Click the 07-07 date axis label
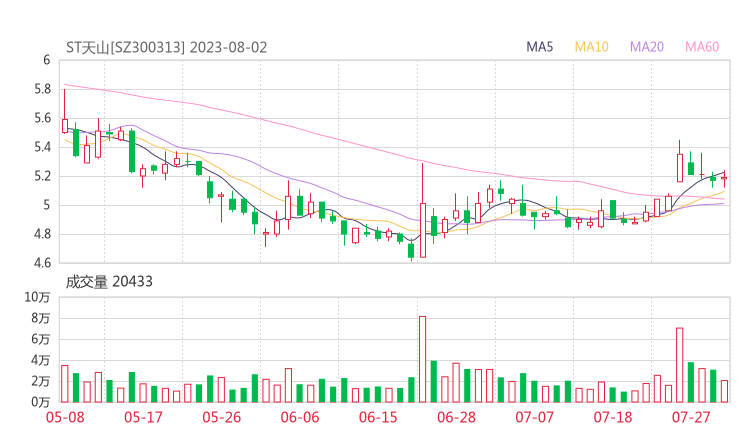Screen dimensions: 740x440 [534, 417]
